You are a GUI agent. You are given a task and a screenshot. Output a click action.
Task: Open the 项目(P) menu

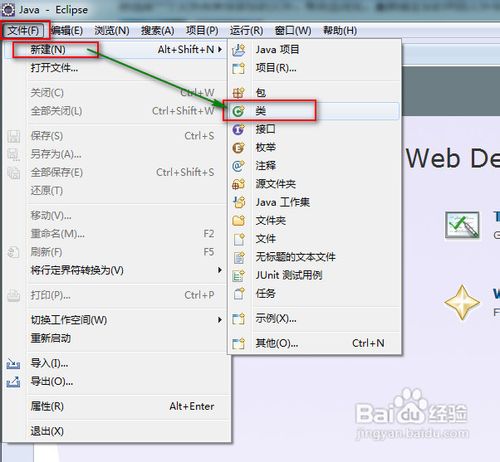click(x=202, y=31)
